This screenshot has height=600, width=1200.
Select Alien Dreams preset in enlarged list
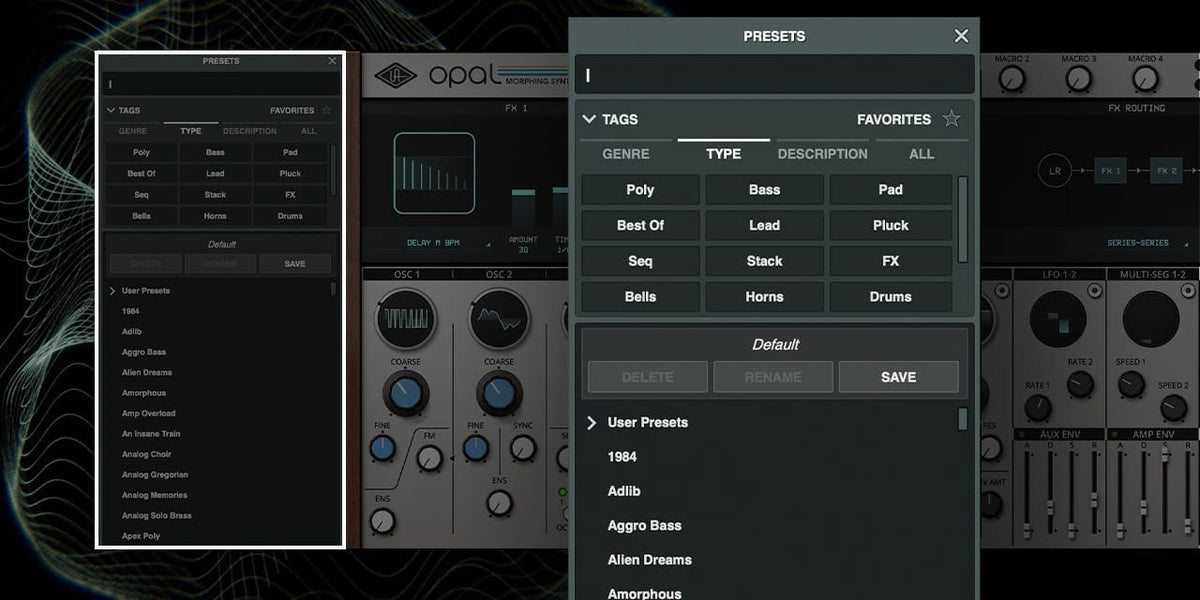click(x=650, y=560)
